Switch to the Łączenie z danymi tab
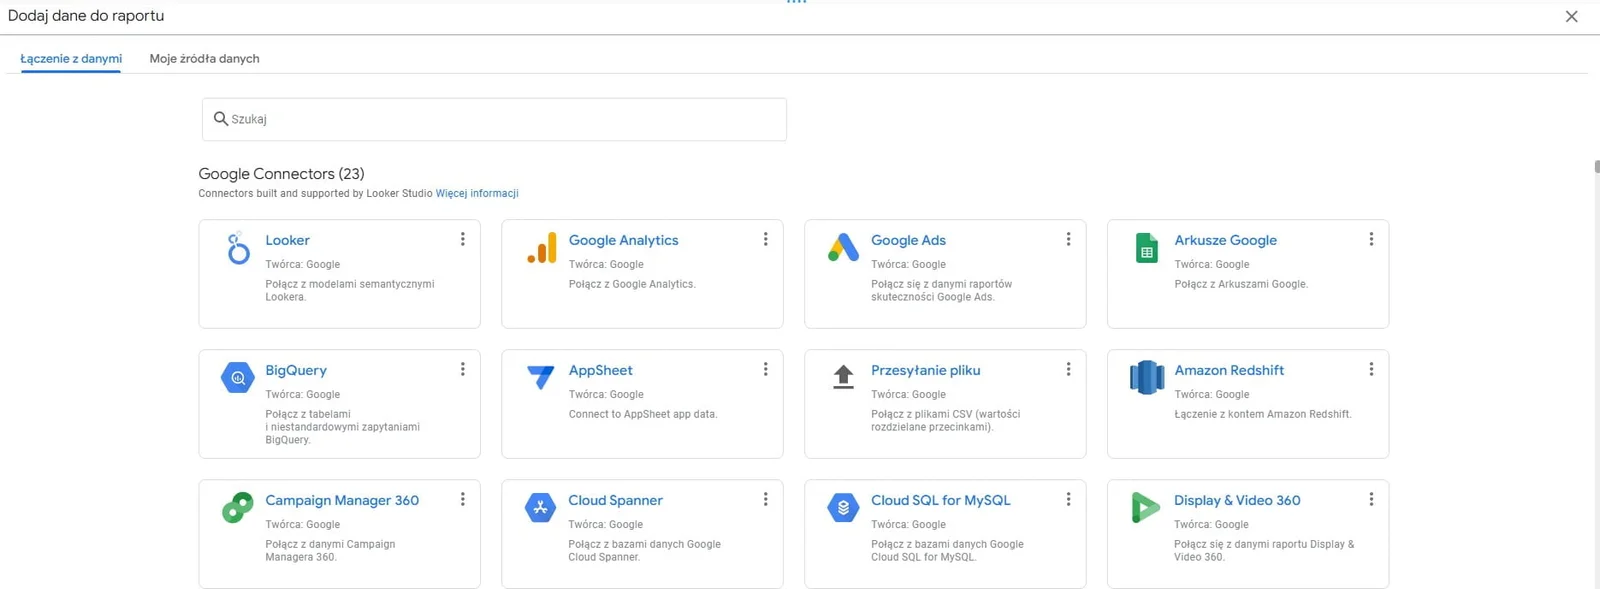 (x=71, y=58)
